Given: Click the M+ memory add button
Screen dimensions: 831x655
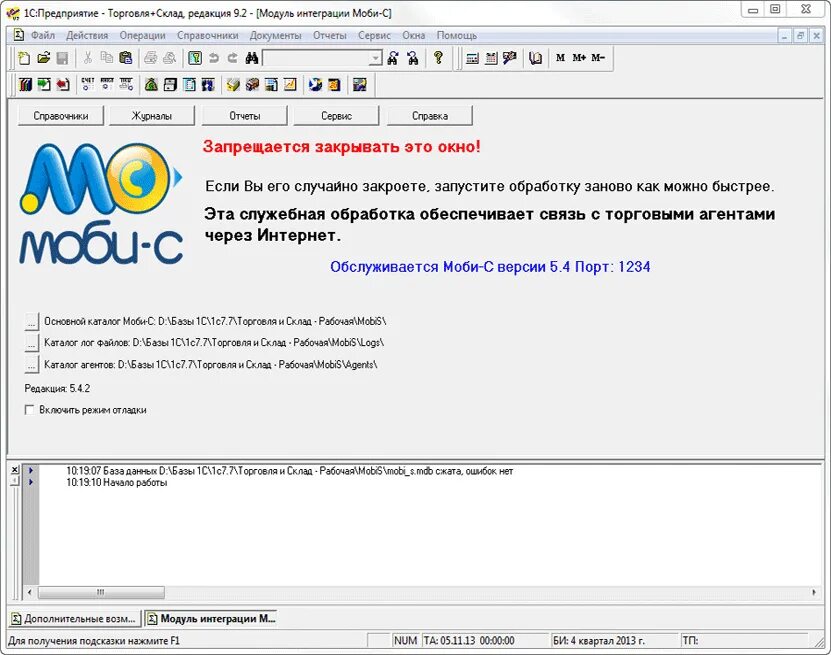Looking at the screenshot, I should (579, 58).
